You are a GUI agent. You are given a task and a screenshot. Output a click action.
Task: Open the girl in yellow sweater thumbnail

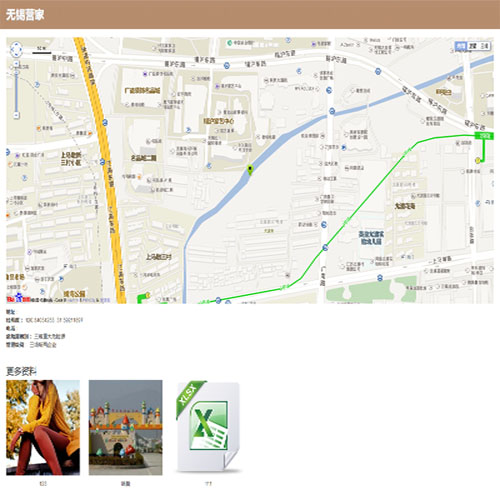pyautogui.click(x=43, y=427)
